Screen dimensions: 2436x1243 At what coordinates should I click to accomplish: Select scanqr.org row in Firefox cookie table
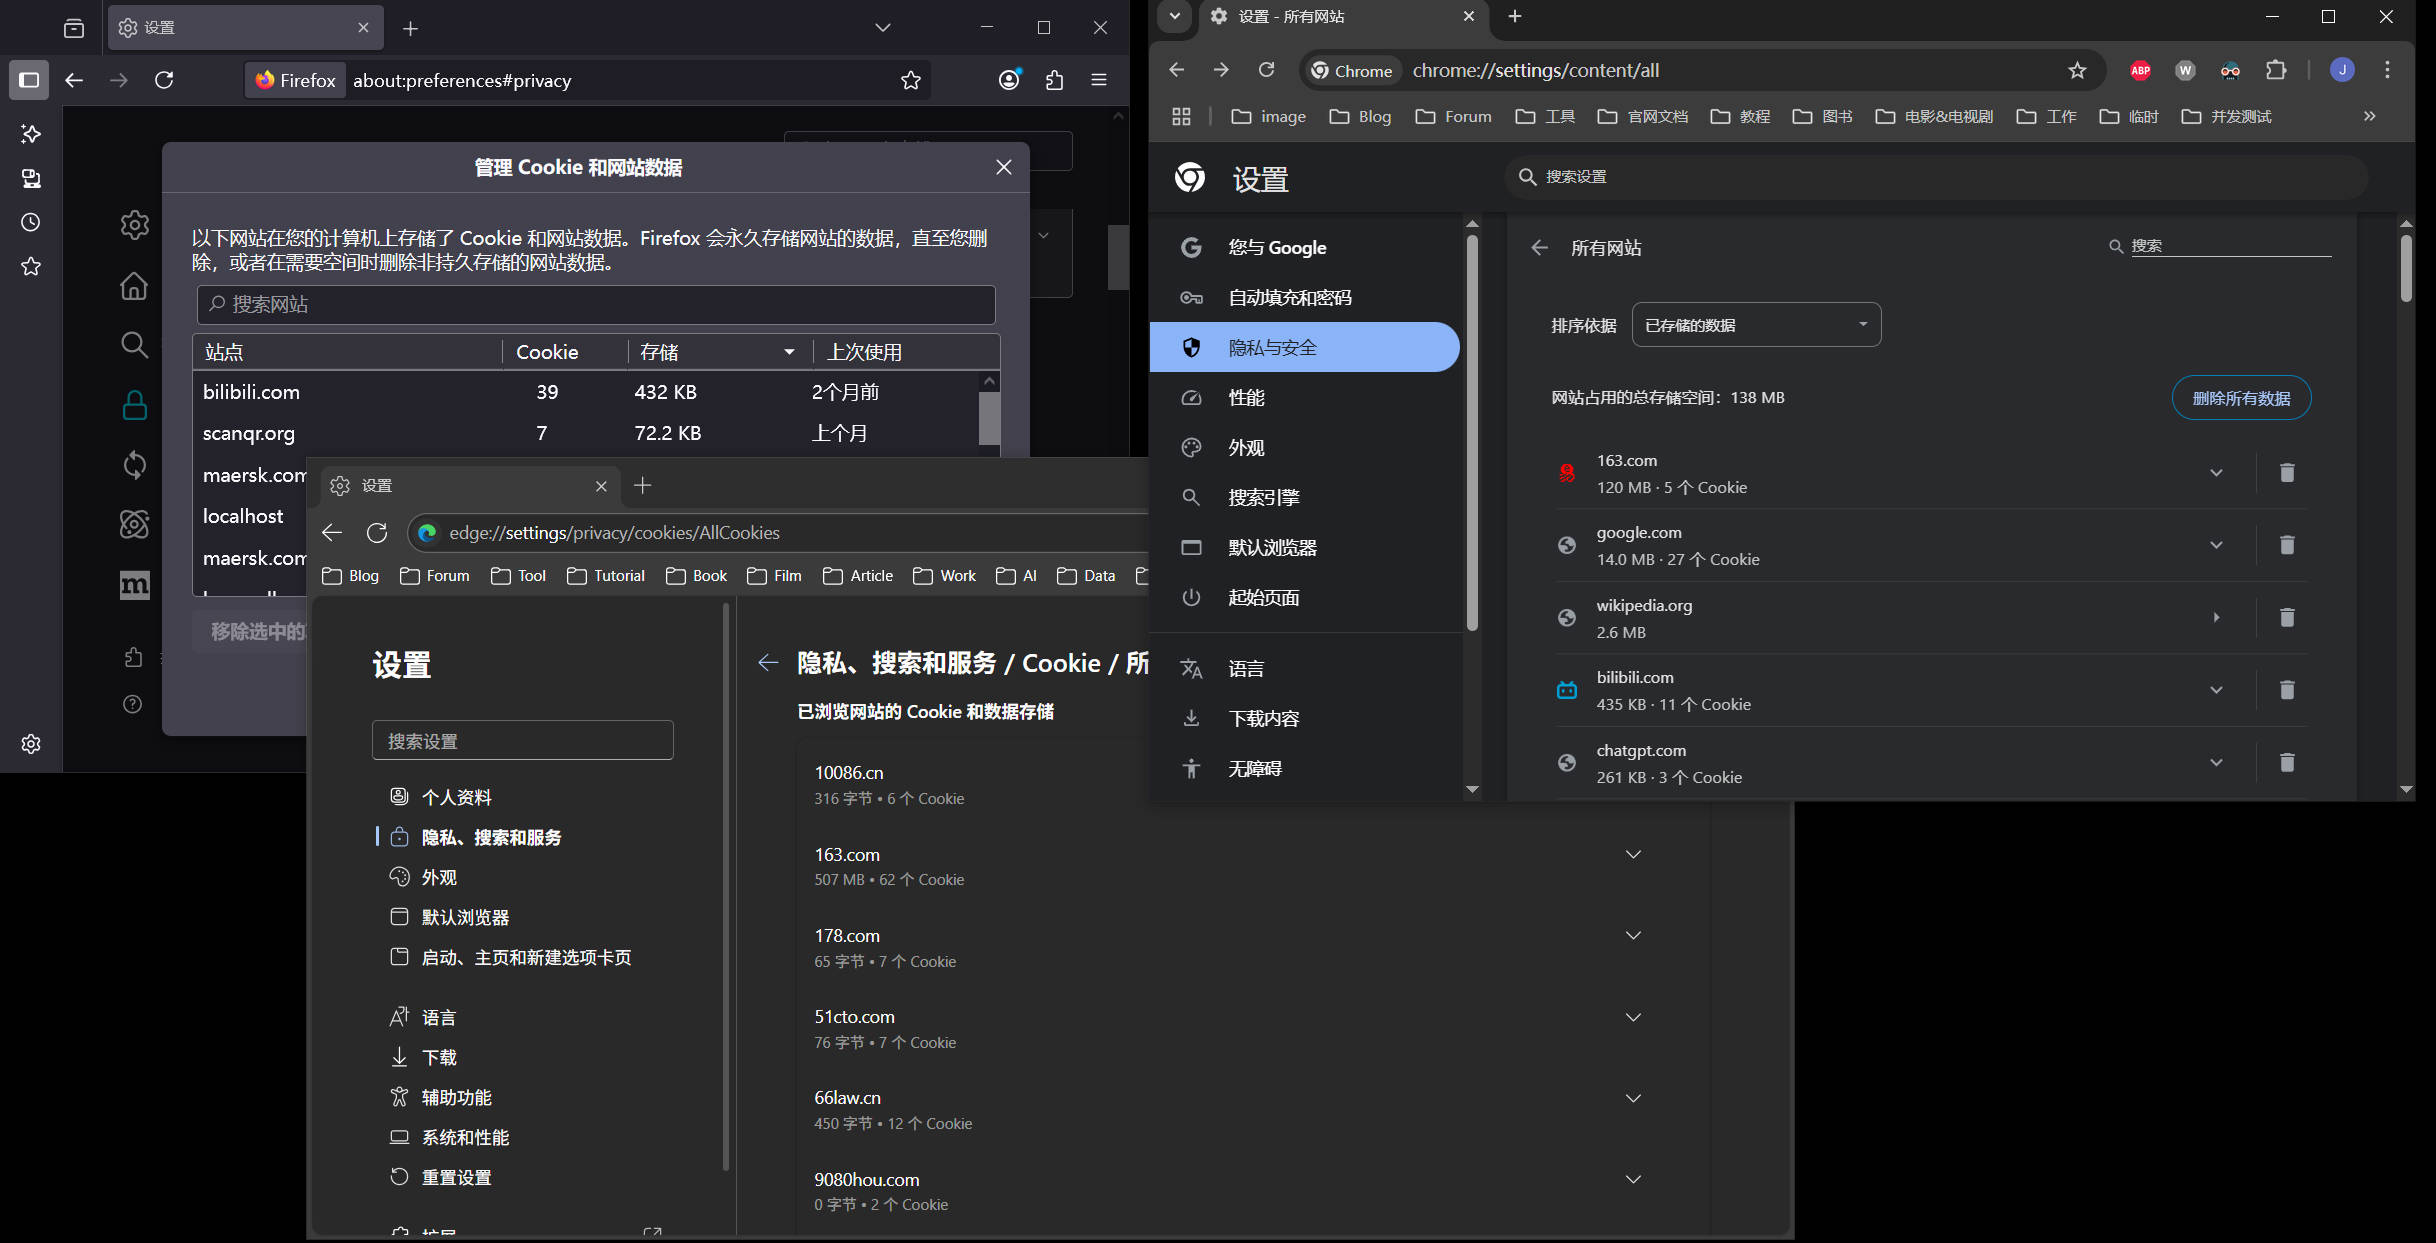tap(586, 433)
